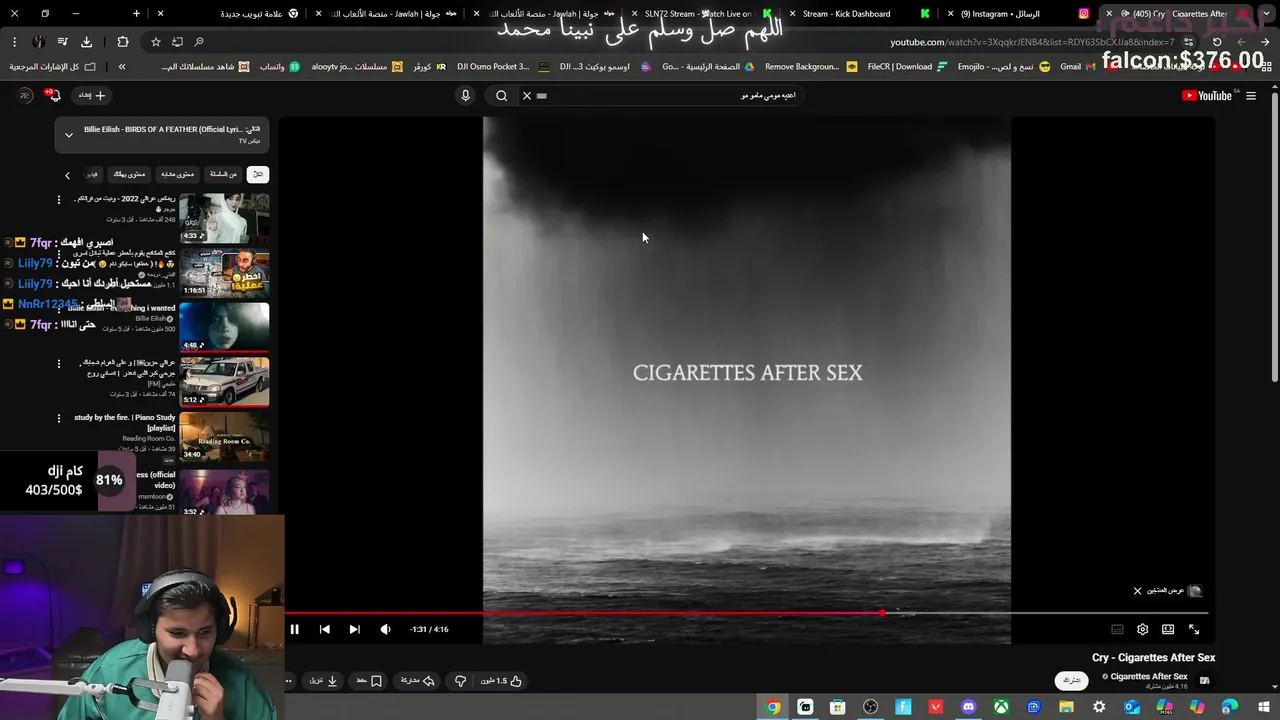The width and height of the screenshot is (1280, 720).
Task: Open YouTube hamburger guide menu
Action: (1251, 96)
